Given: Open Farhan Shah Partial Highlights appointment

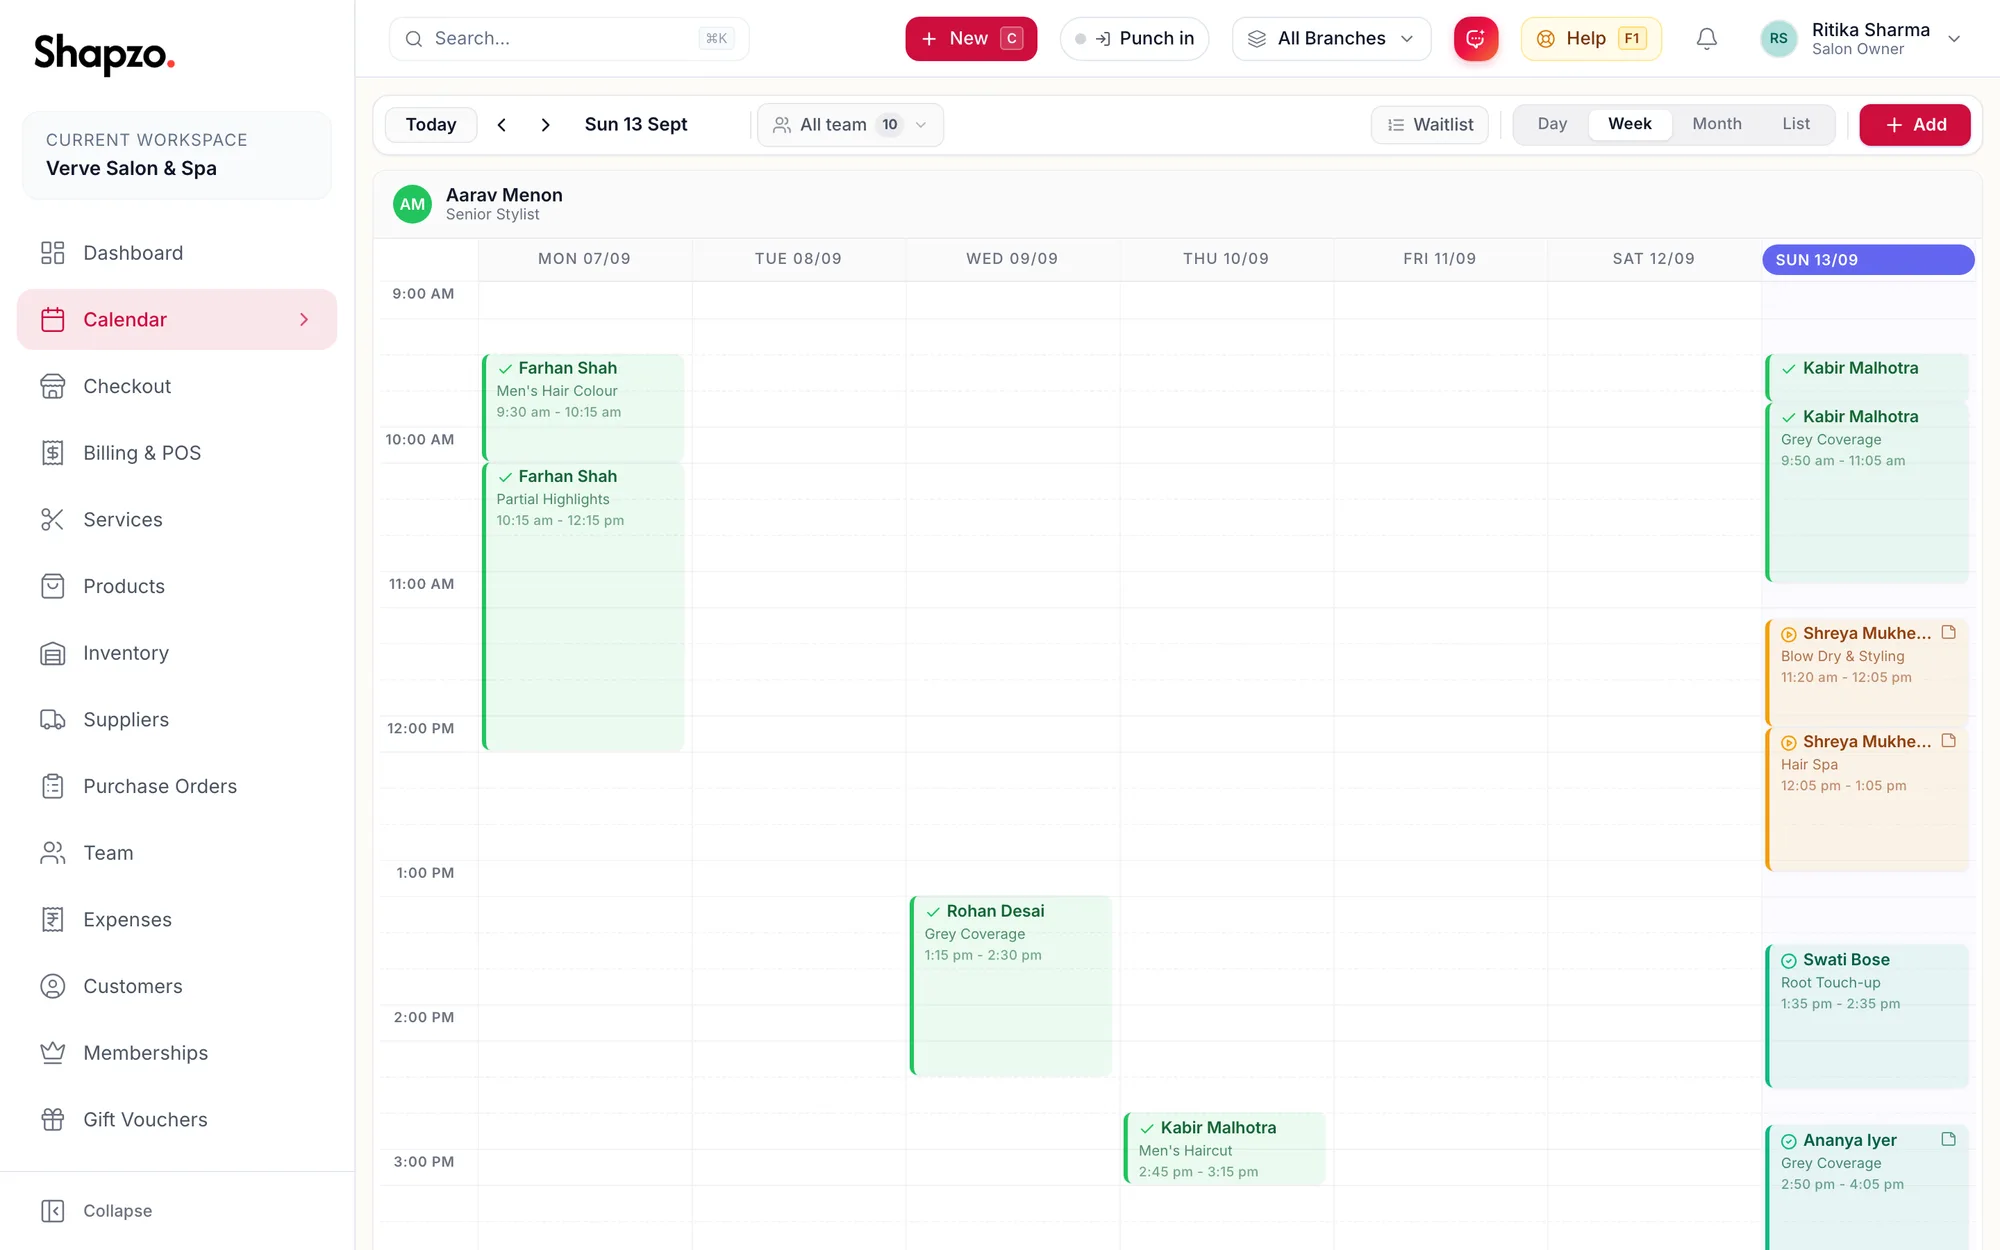Looking at the screenshot, I should [x=583, y=607].
